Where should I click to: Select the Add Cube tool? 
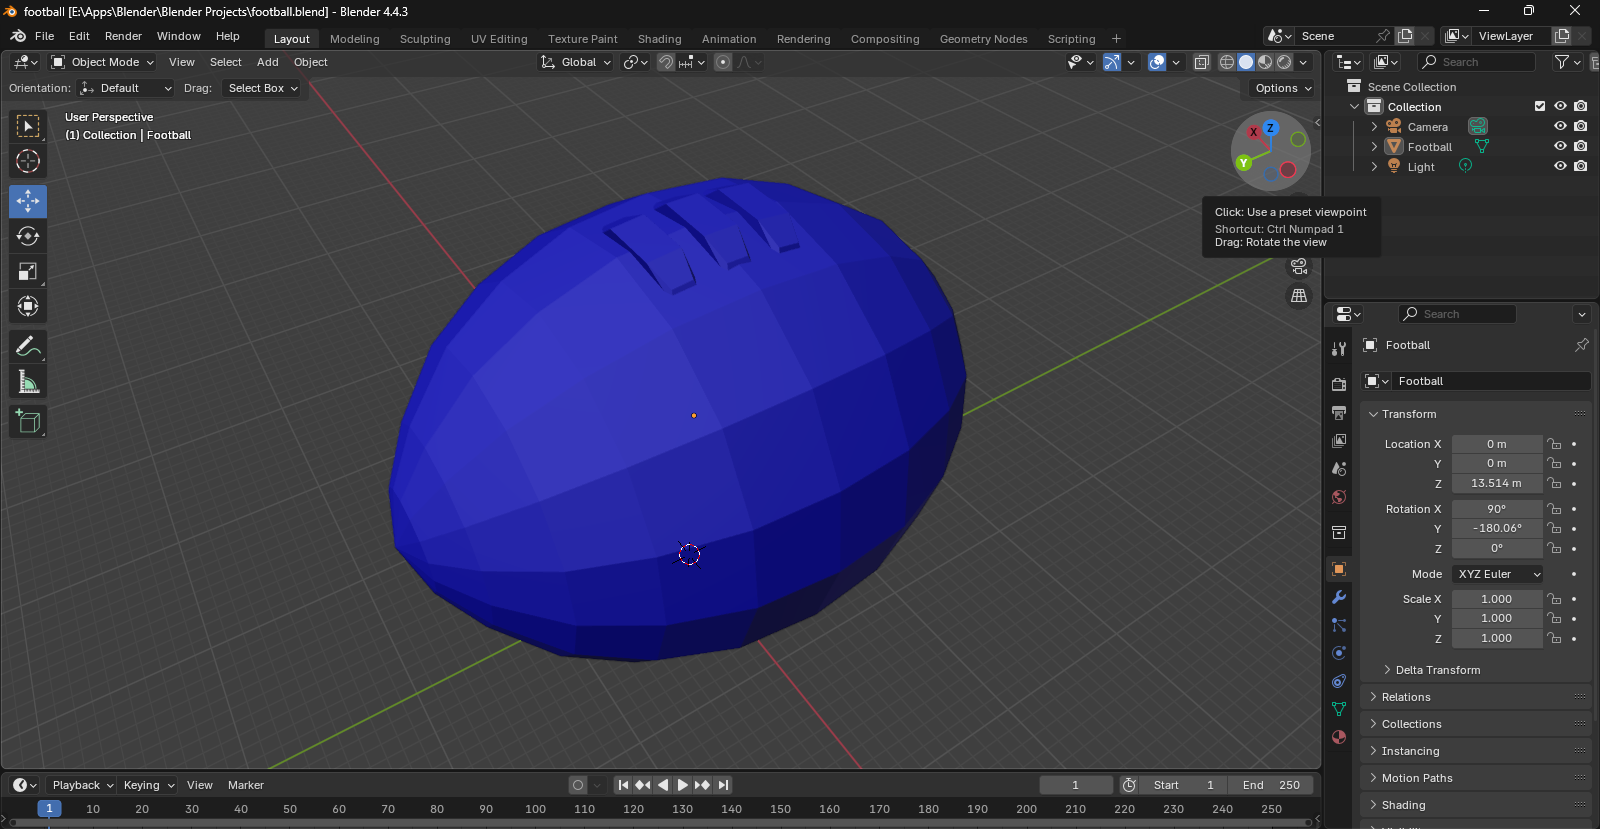tap(28, 421)
